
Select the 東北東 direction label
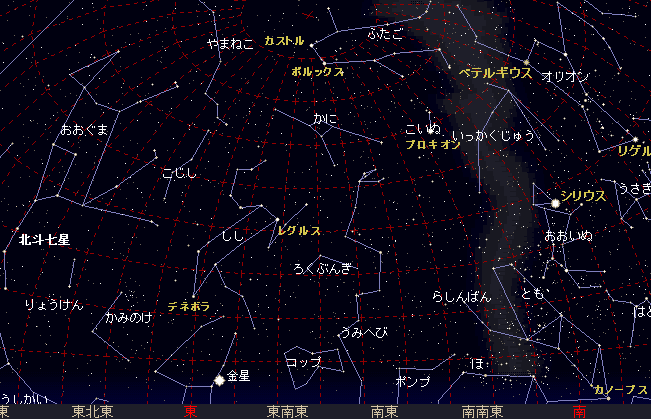point(92,410)
